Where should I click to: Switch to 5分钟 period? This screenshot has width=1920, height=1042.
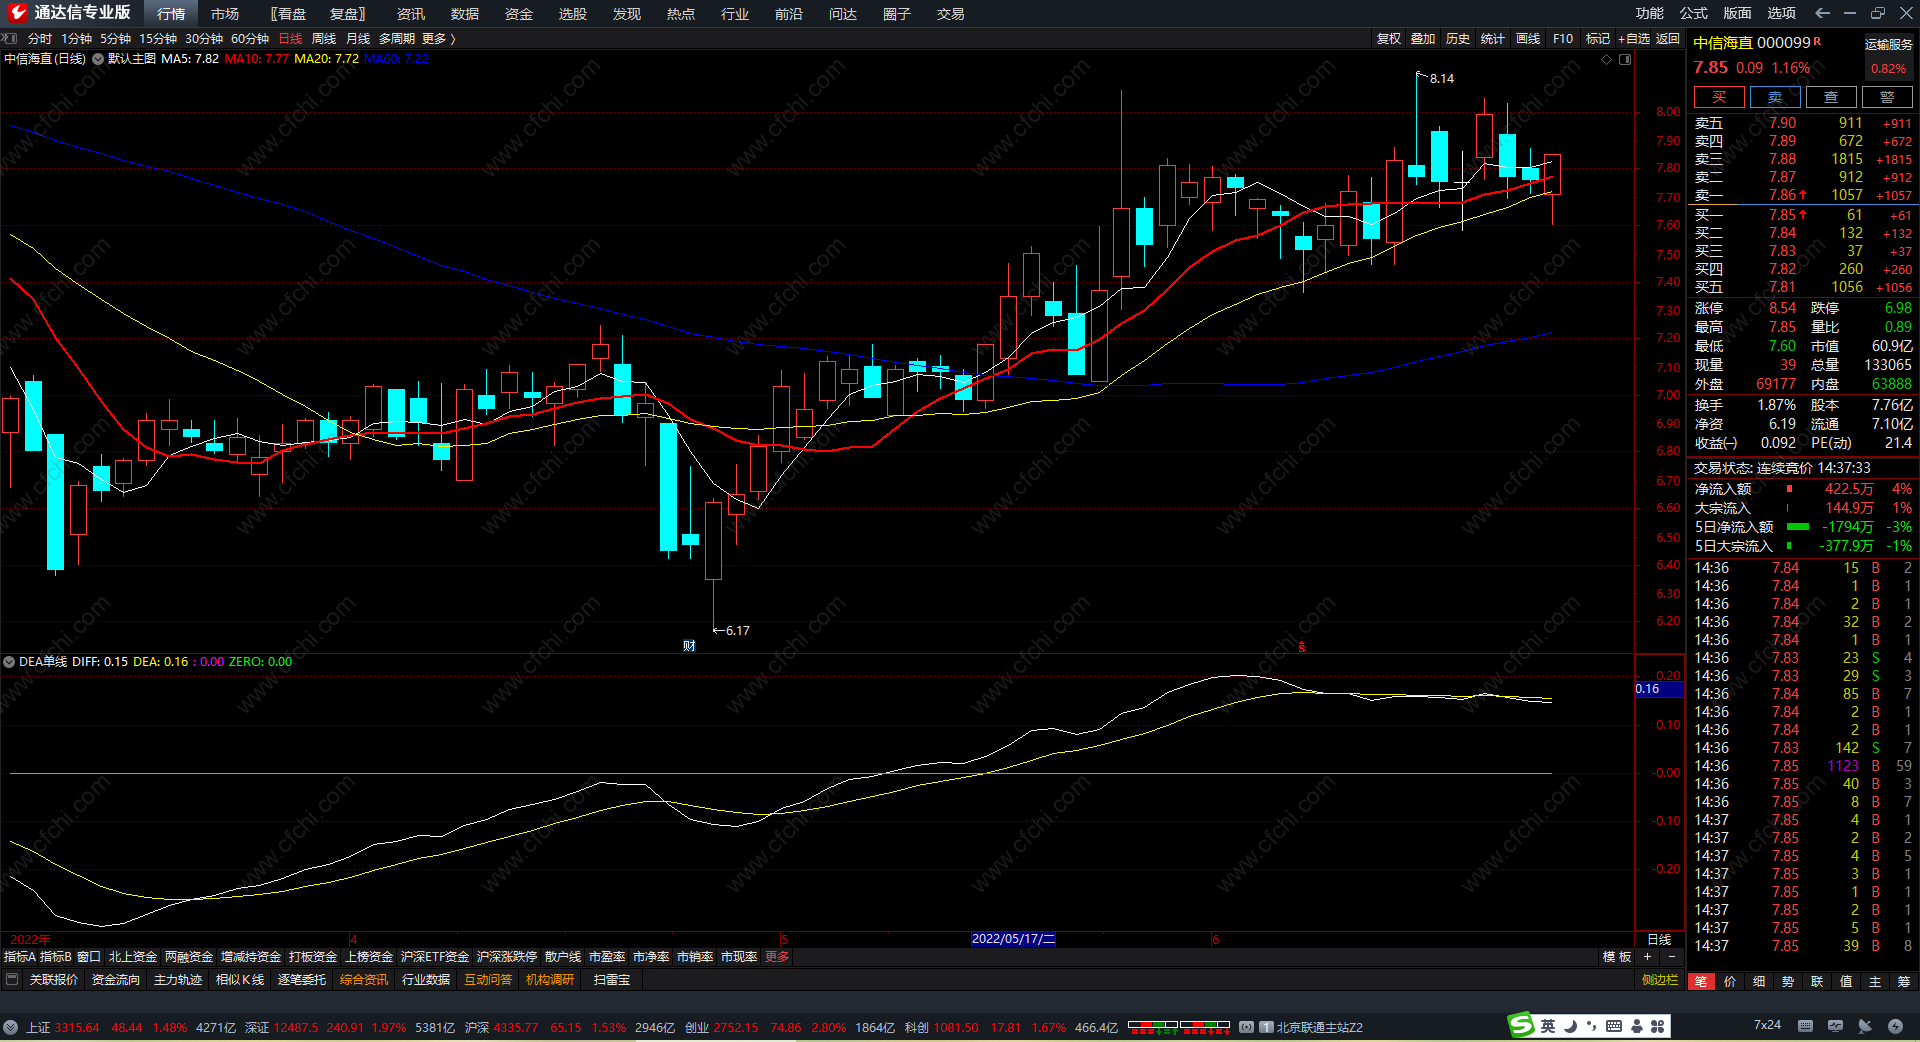point(115,38)
